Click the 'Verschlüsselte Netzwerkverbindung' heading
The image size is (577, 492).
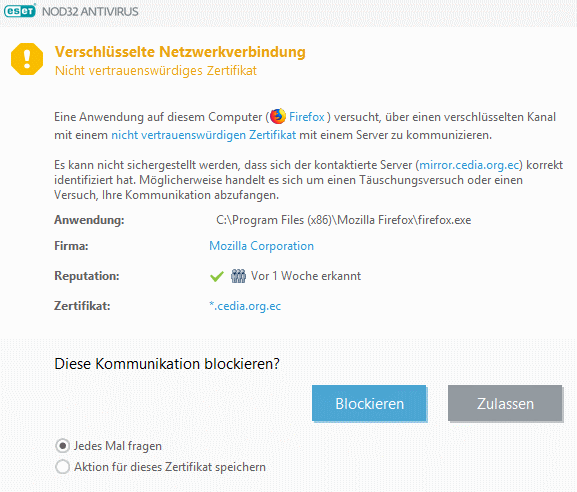click(x=180, y=52)
